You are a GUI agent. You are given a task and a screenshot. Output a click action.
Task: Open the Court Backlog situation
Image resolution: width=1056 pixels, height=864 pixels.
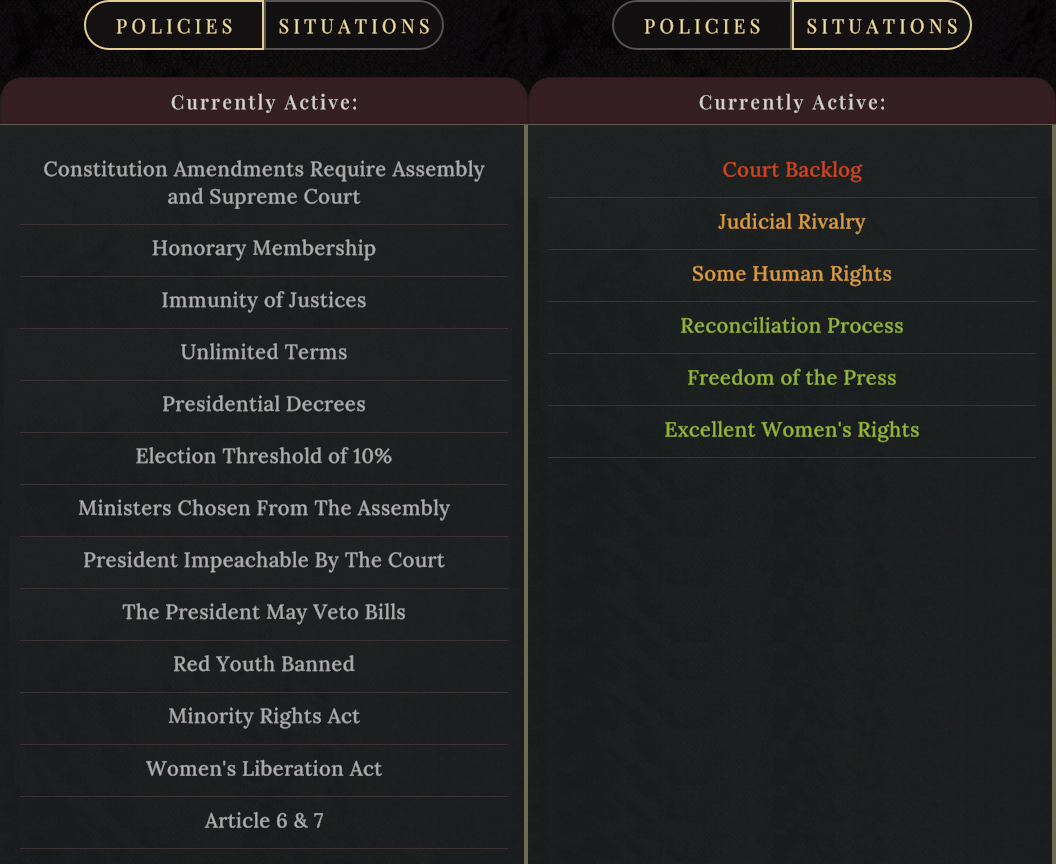pos(792,170)
